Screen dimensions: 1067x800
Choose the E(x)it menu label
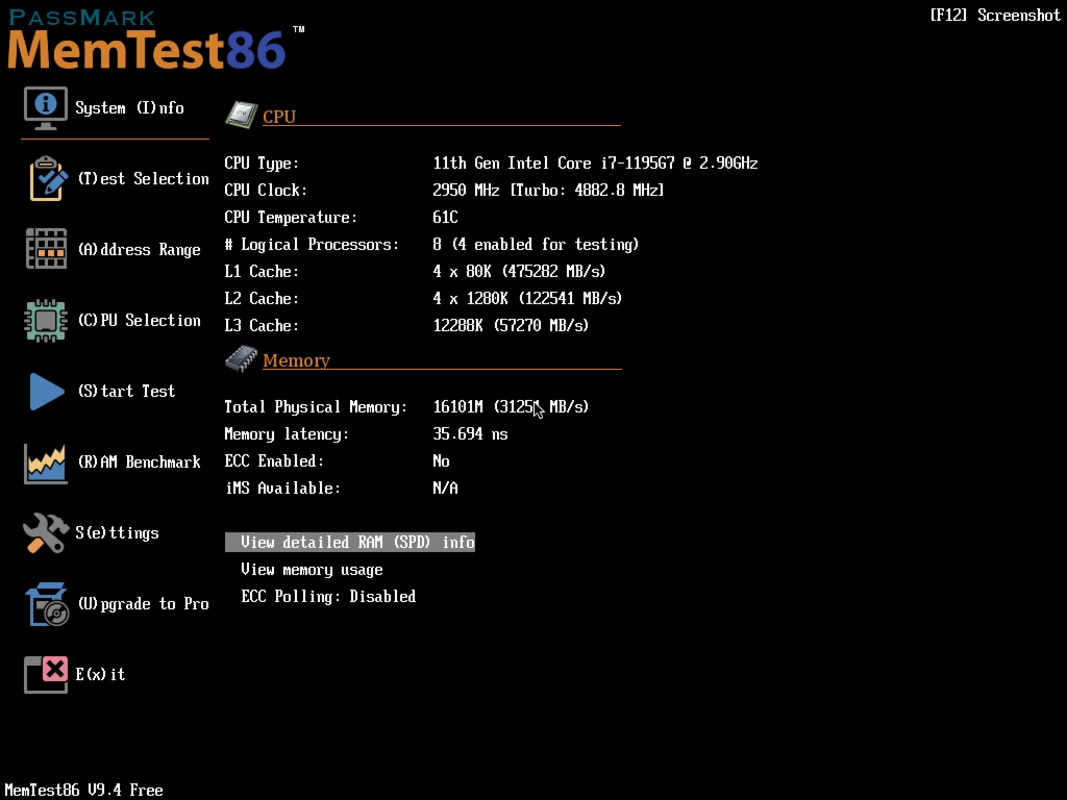click(101, 674)
